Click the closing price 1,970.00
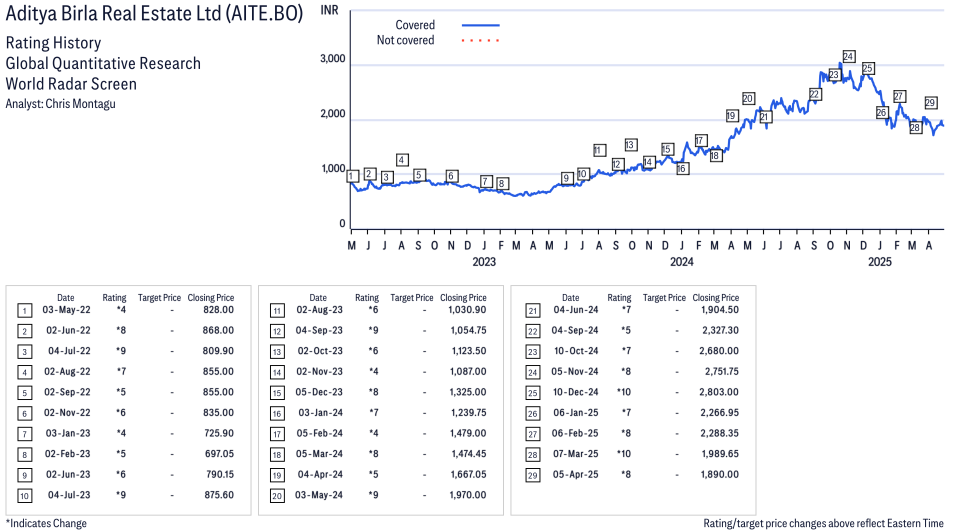The width and height of the screenshot is (955, 530). (468, 495)
